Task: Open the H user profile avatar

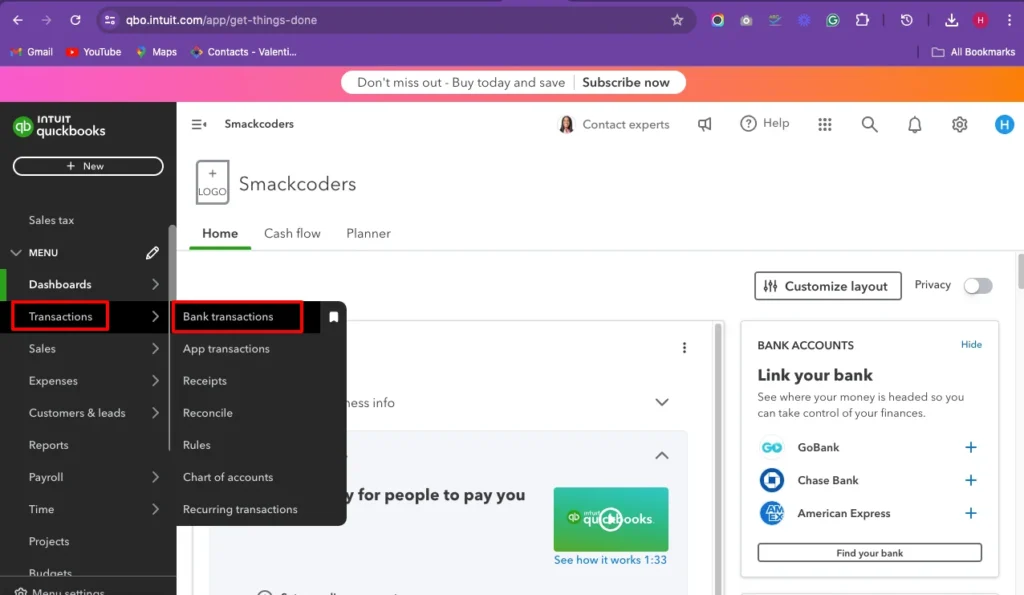Action: (1004, 124)
